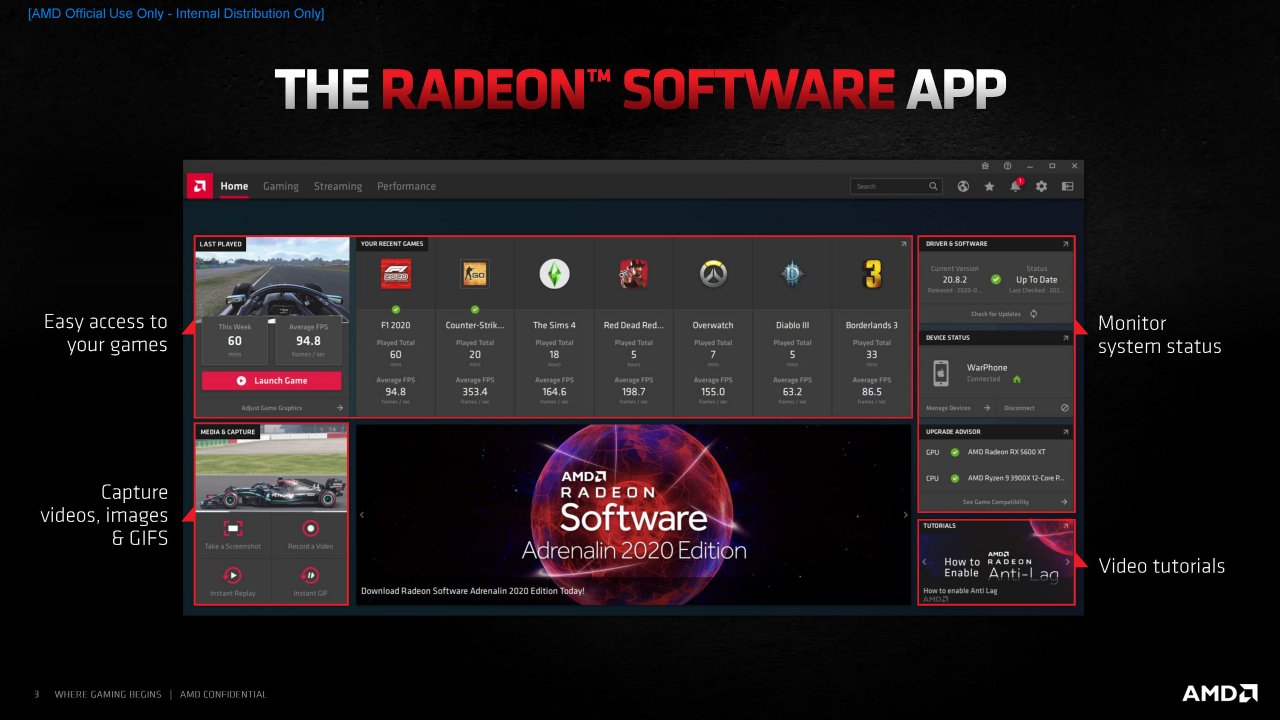Open favorites star icon
This screenshot has height=720, width=1280.
[x=989, y=186]
